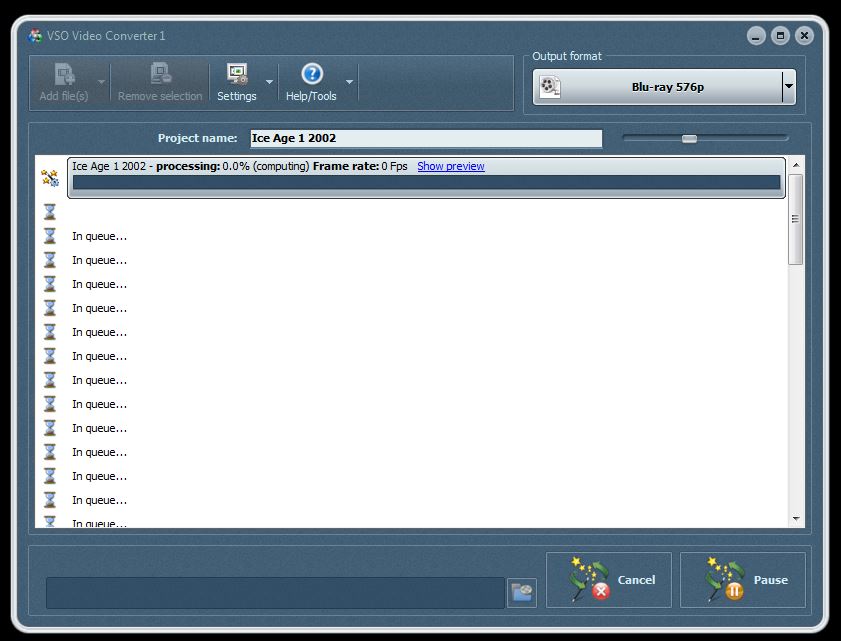
Task: Click the VSO Video Converter title bar icon
Action: click(35, 36)
